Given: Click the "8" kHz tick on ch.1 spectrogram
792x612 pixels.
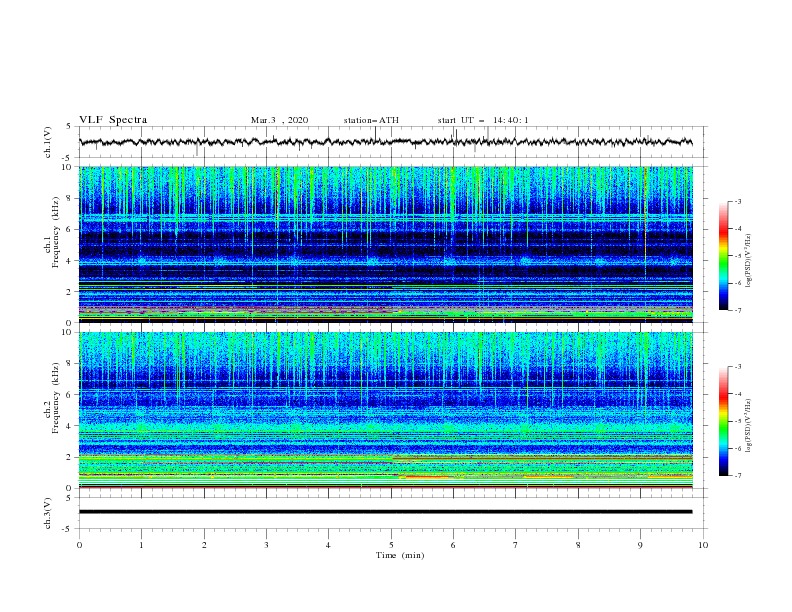Looking at the screenshot, I should 69,198.
